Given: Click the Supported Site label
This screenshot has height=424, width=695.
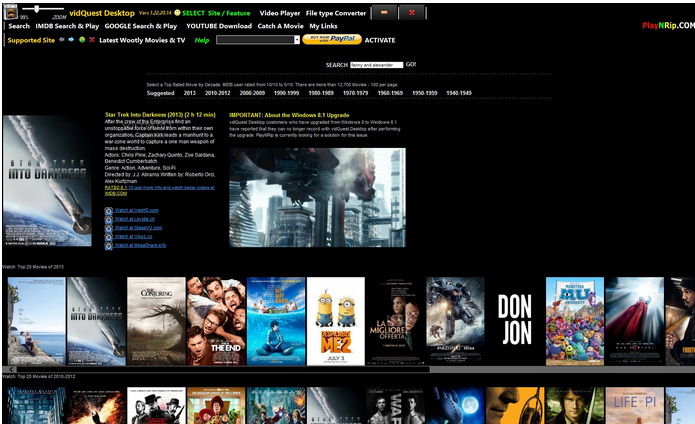Looking at the screenshot, I should [x=31, y=40].
